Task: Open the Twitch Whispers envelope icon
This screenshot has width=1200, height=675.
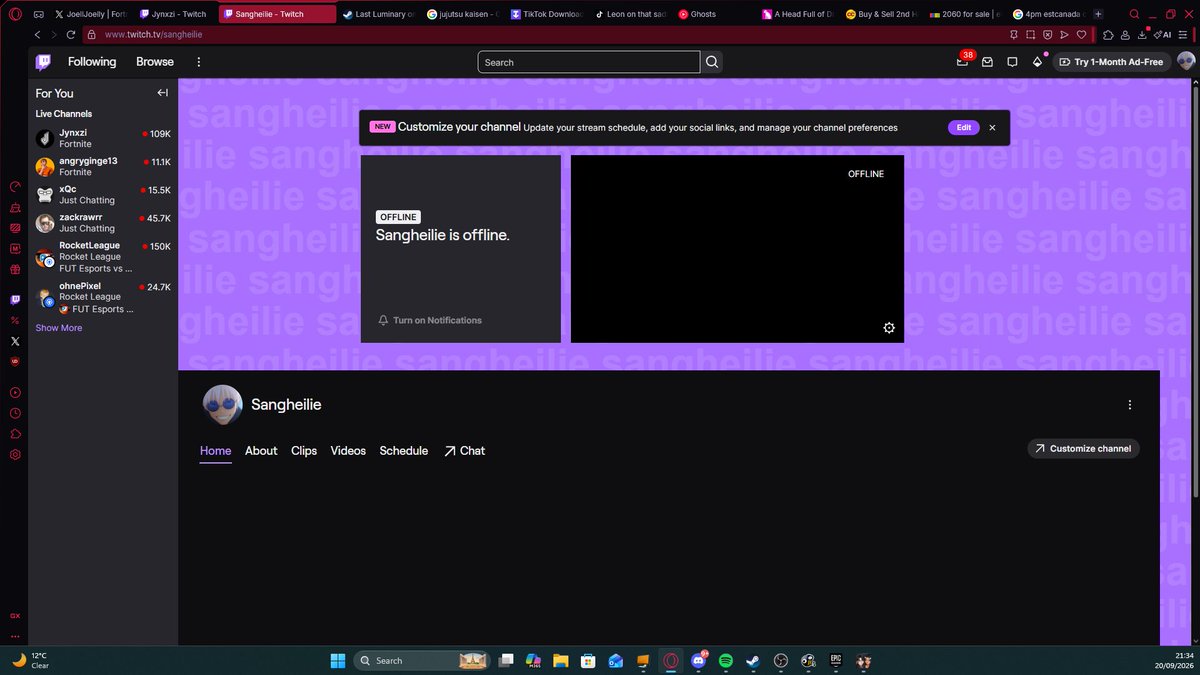Action: [x=987, y=62]
